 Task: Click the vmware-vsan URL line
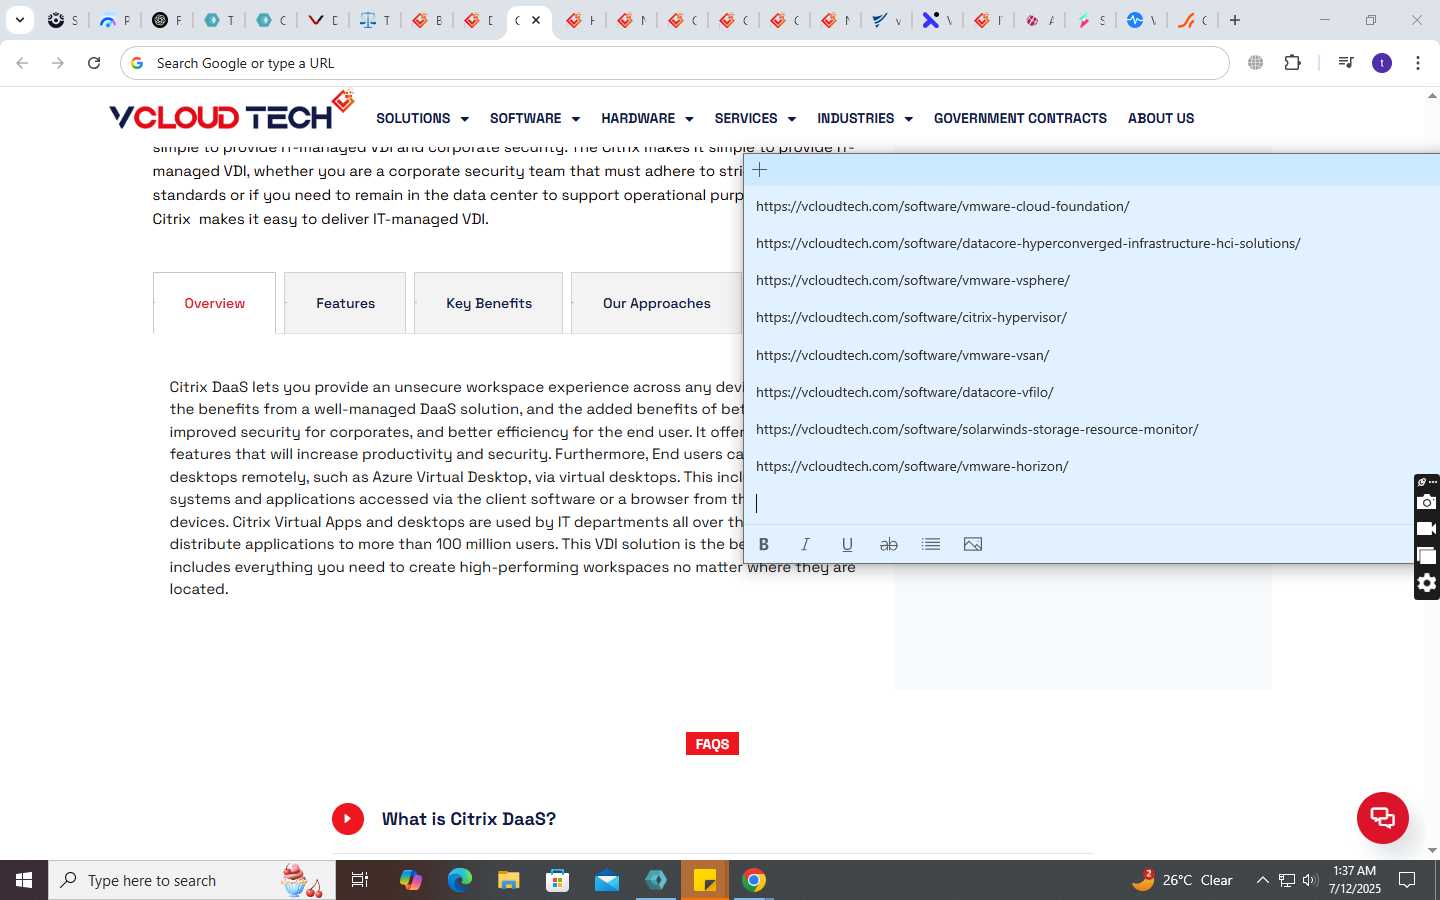point(902,355)
